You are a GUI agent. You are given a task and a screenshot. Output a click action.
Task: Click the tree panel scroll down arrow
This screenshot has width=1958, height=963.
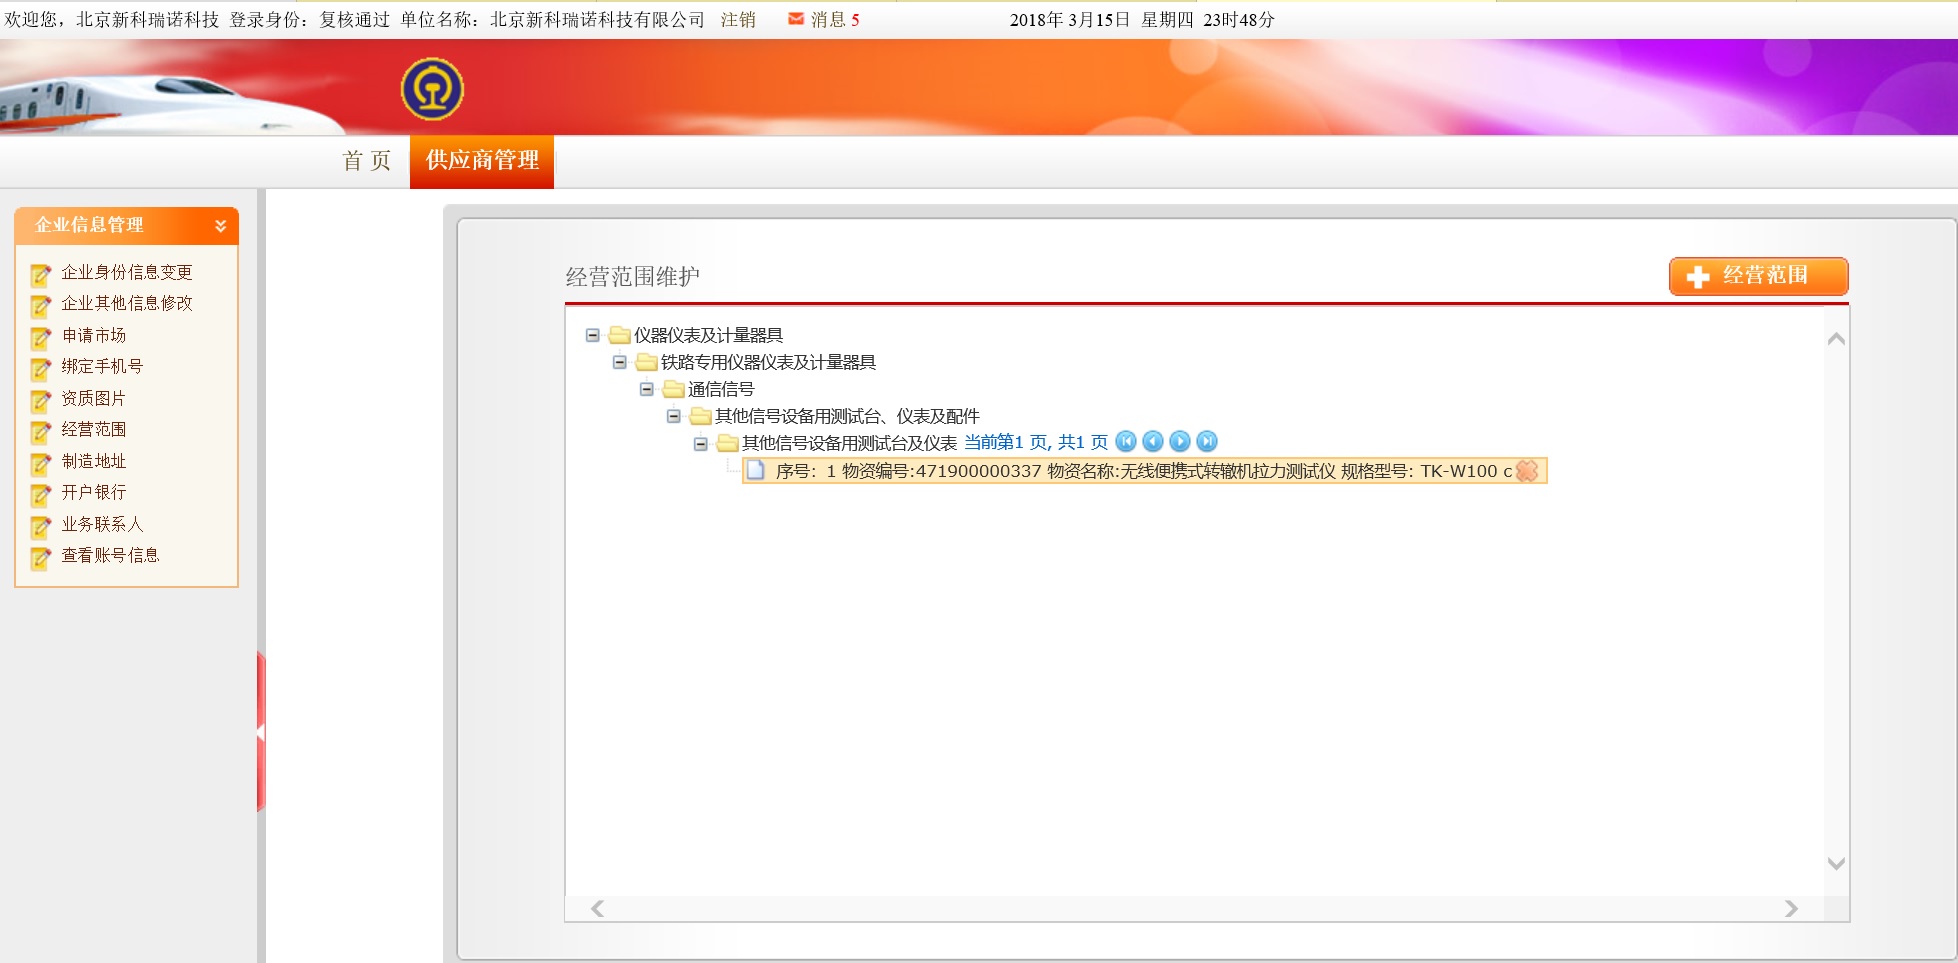coord(1836,863)
